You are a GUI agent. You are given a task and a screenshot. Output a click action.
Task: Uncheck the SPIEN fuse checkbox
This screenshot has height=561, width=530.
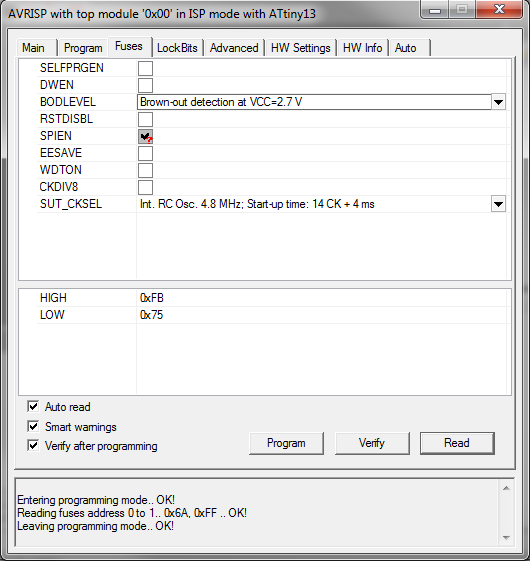click(x=145, y=136)
